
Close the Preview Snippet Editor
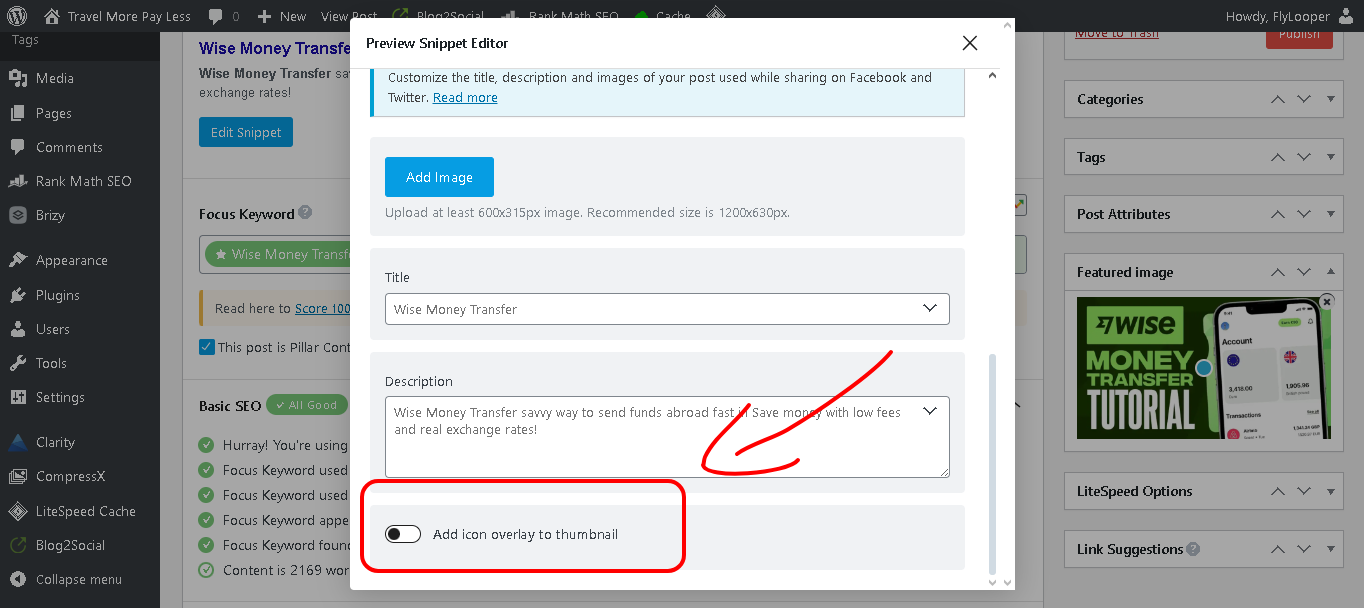969,43
